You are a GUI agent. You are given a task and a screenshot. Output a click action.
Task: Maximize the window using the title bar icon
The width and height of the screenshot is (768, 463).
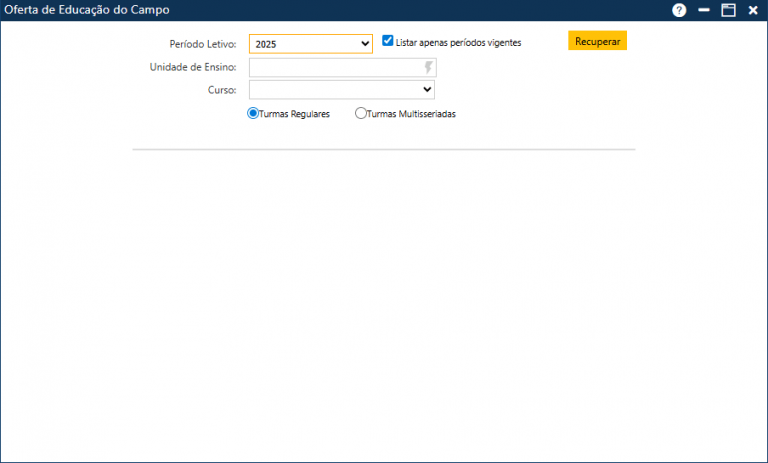728,10
